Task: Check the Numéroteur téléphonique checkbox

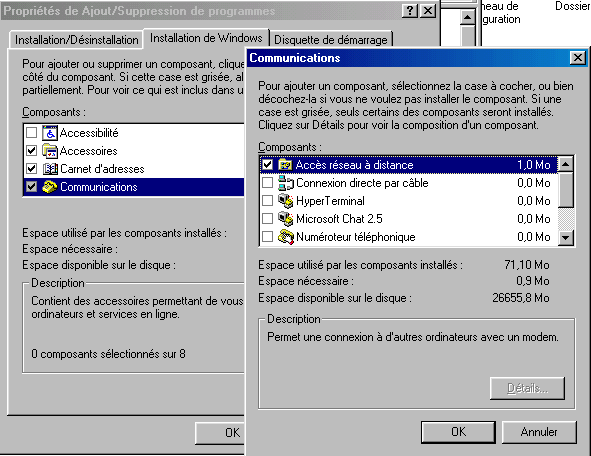Action: tap(267, 237)
